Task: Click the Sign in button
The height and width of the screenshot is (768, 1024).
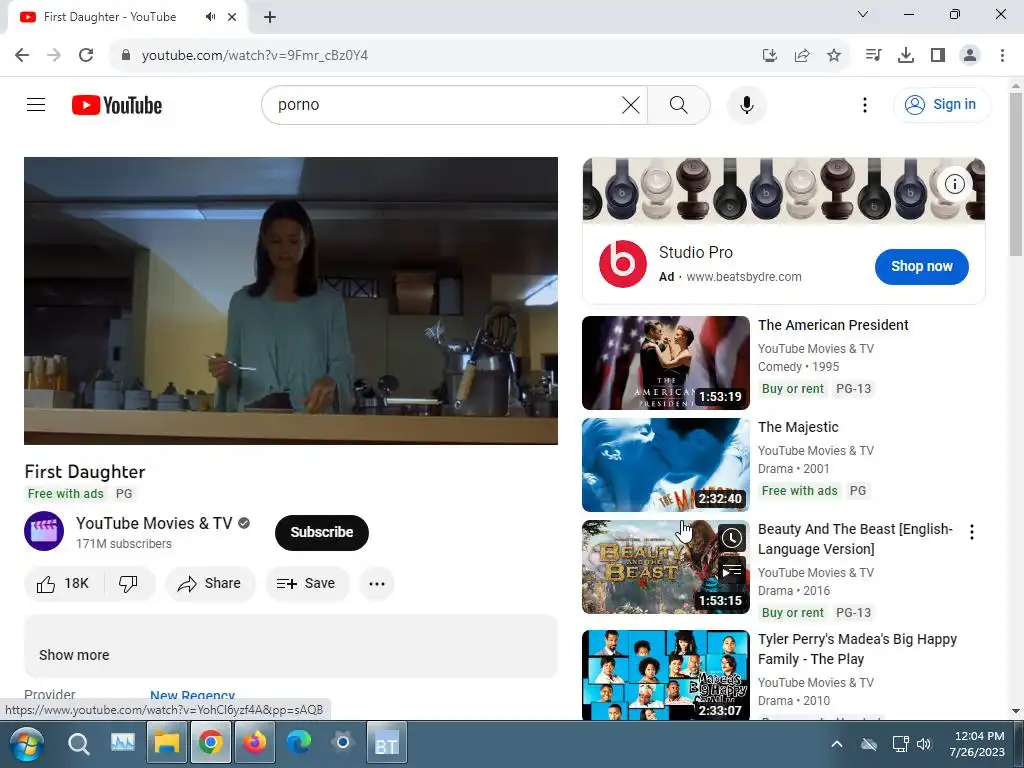Action: (x=942, y=104)
